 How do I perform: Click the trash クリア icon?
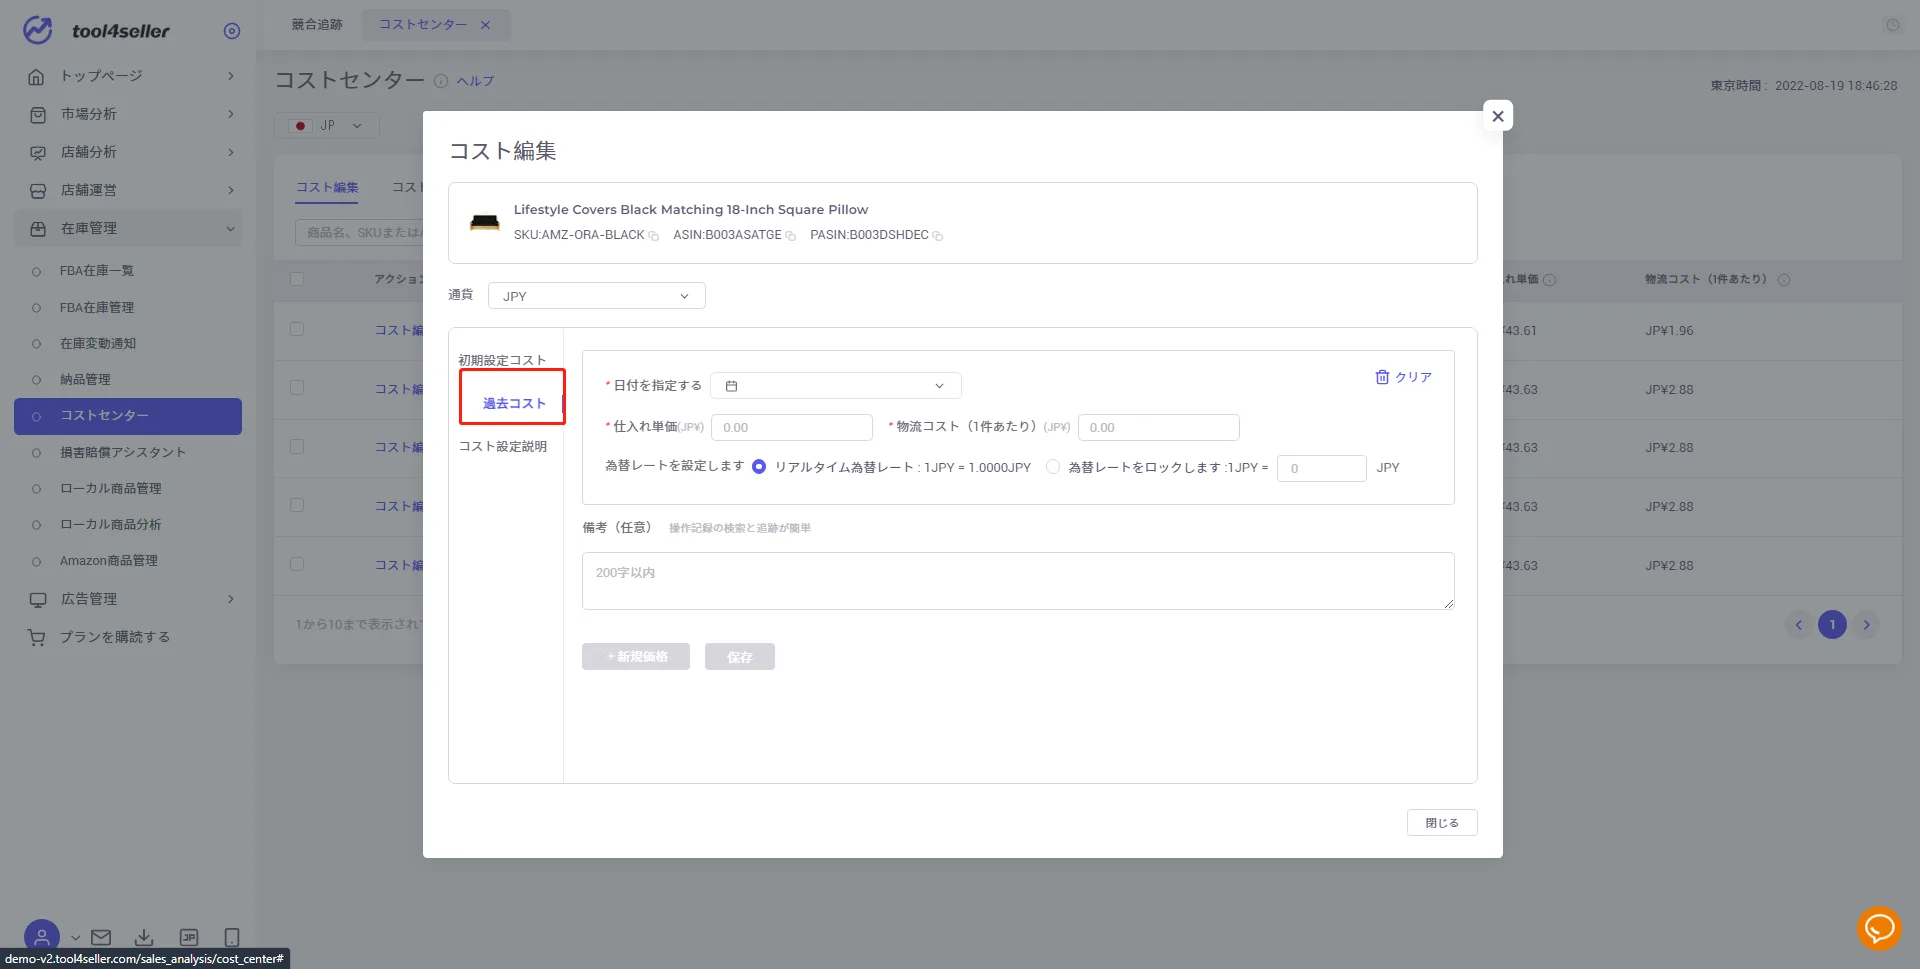[x=1382, y=377]
